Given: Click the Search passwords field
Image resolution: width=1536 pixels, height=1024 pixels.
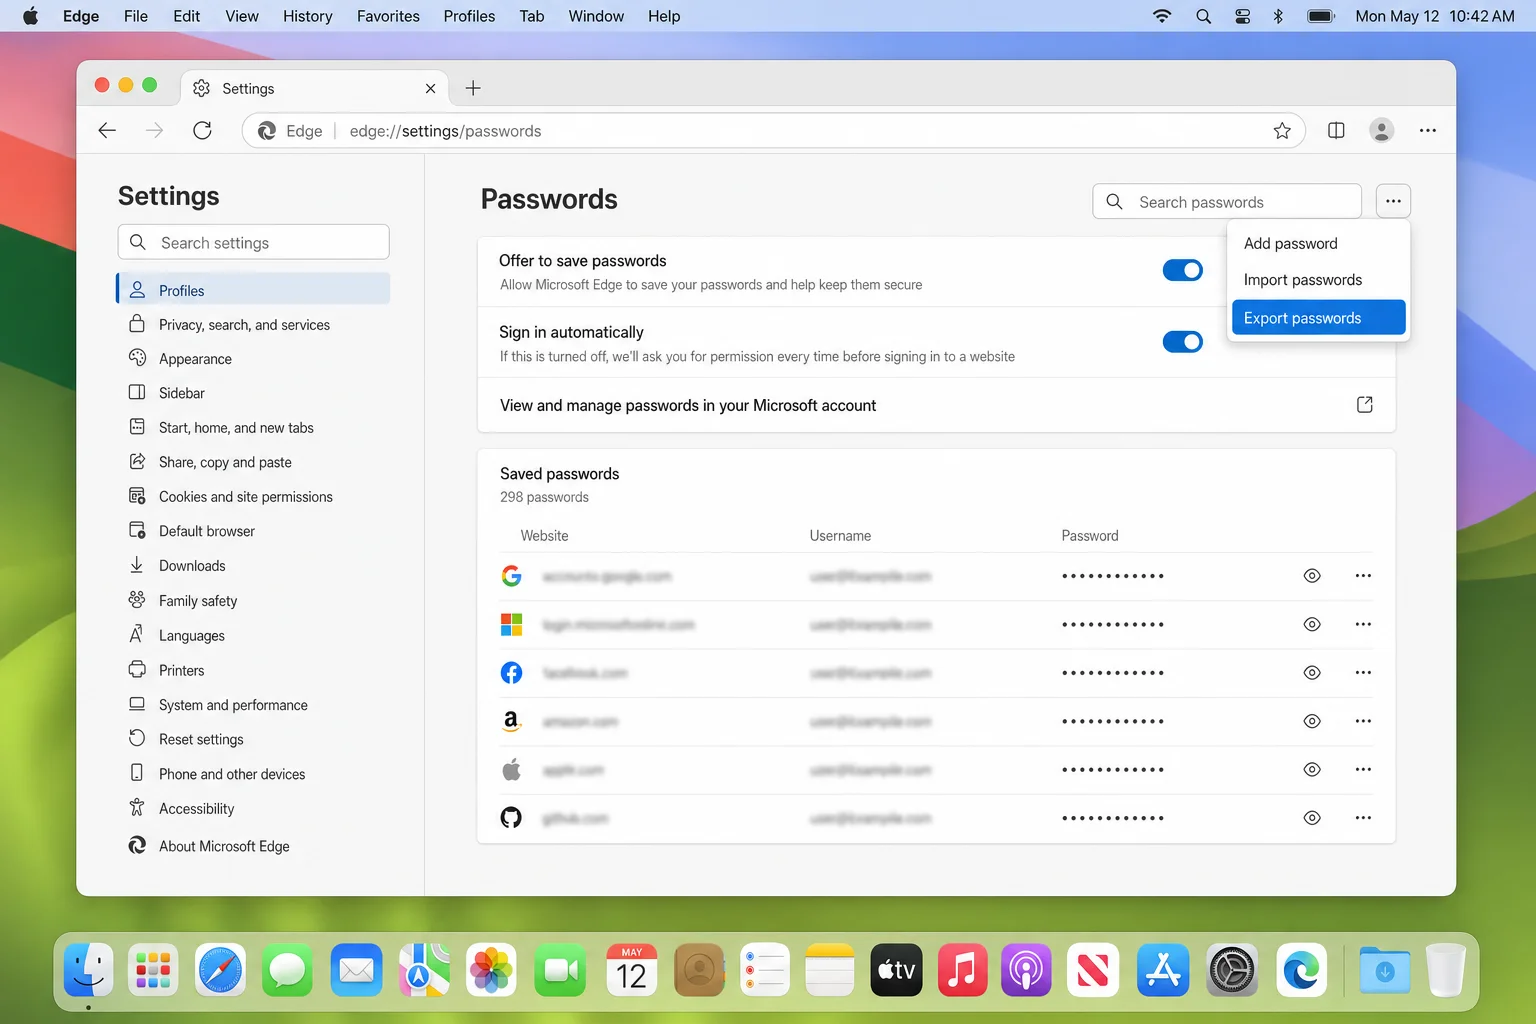Looking at the screenshot, I should [1227, 201].
